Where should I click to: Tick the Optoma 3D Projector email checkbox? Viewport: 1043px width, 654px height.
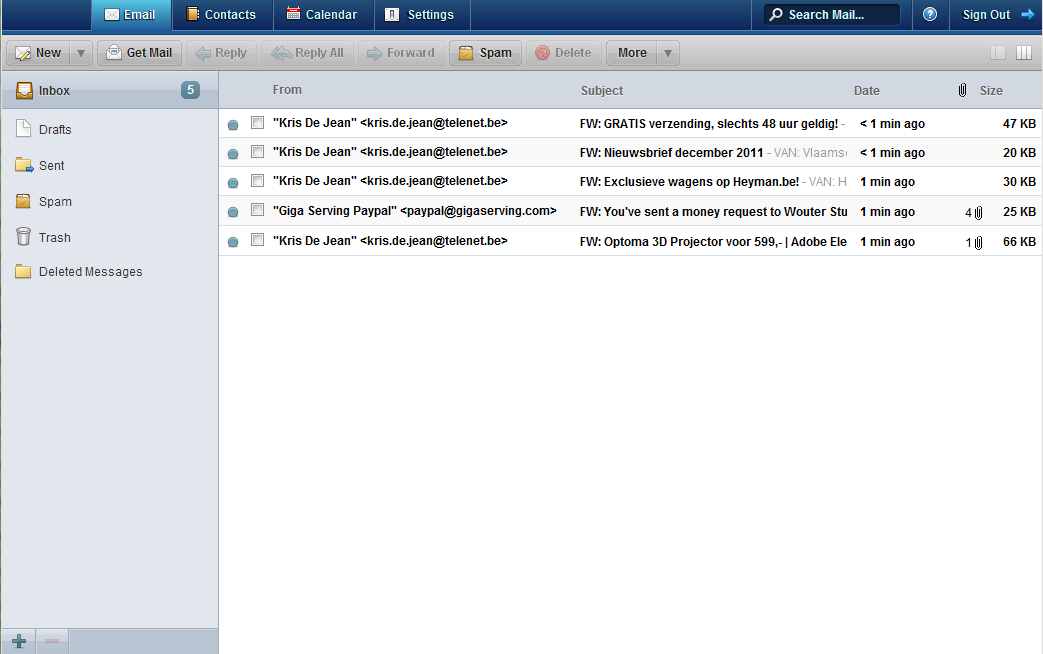(258, 241)
